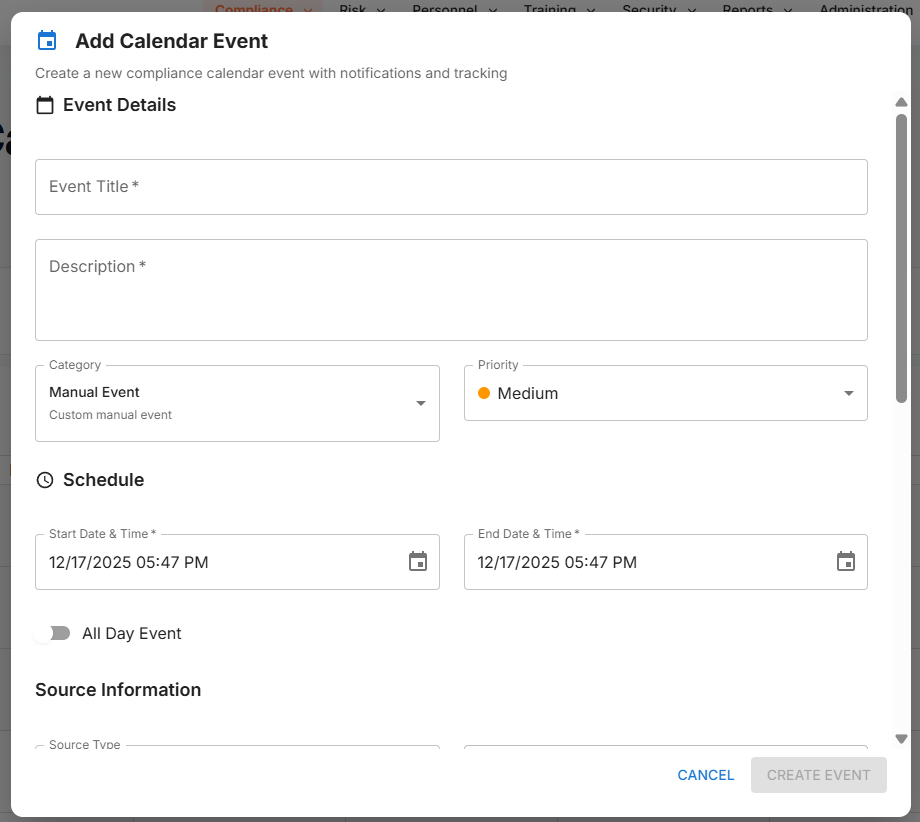The height and width of the screenshot is (822, 920).
Task: Open the Start Date calendar picker icon
Action: 418,562
